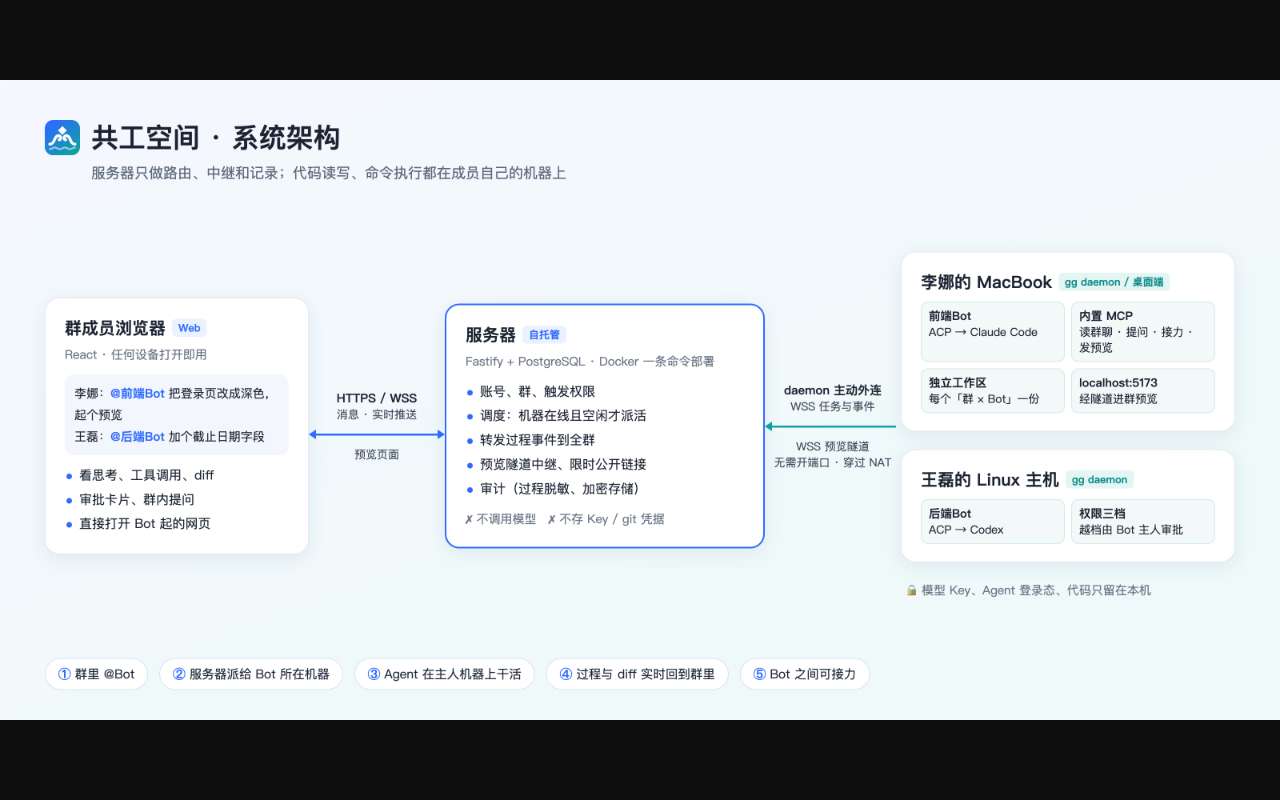Click the gg daemon / 桌面端 badge
The height and width of the screenshot is (800, 1280).
pos(1114,282)
